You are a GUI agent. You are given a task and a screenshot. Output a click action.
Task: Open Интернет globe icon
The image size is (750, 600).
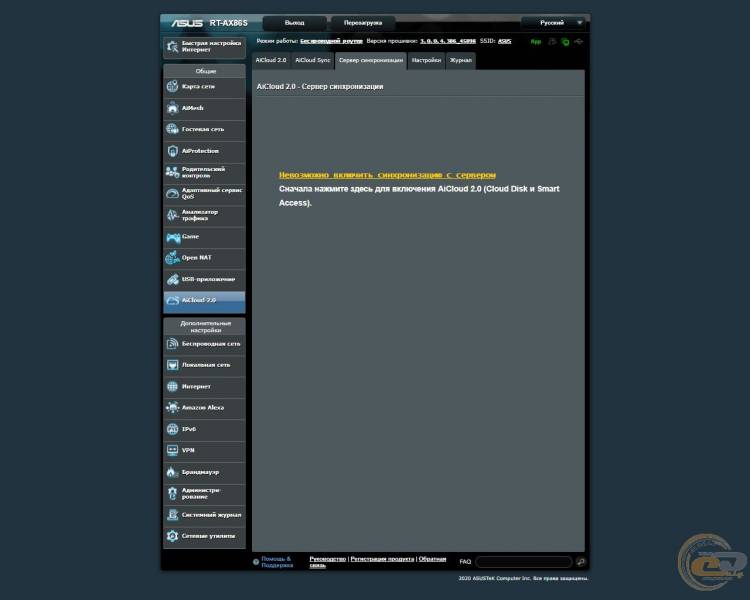[x=172, y=386]
